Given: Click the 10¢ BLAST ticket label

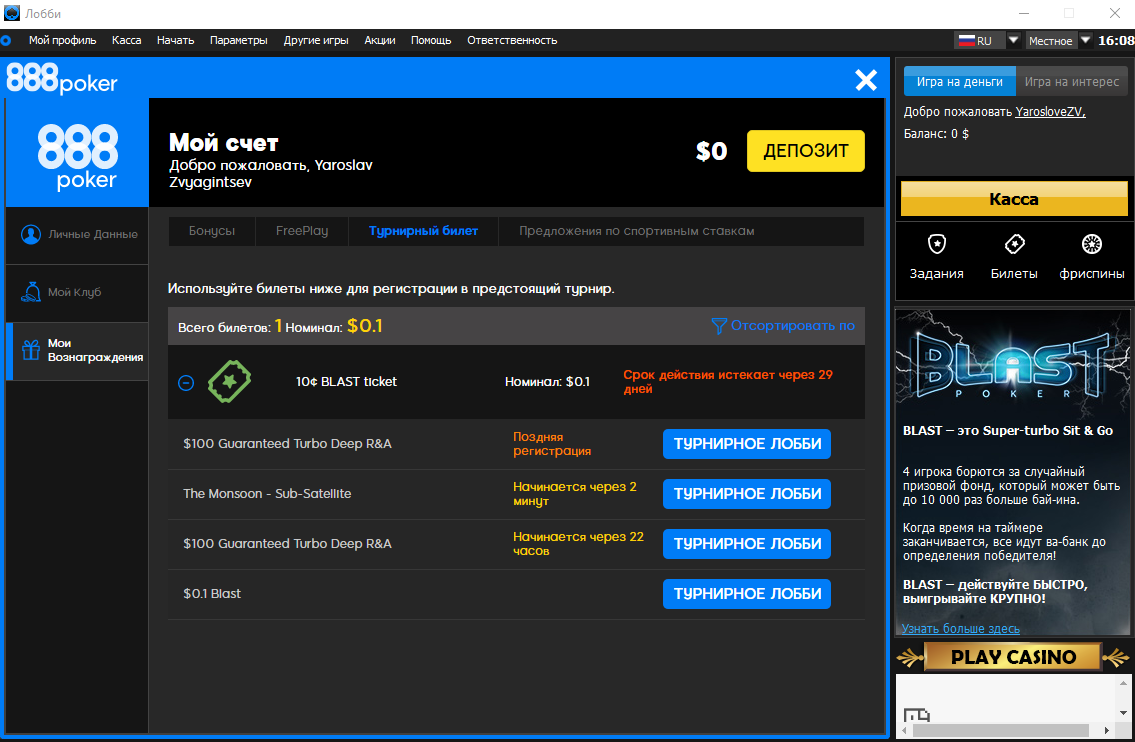Looking at the screenshot, I should pos(346,381).
